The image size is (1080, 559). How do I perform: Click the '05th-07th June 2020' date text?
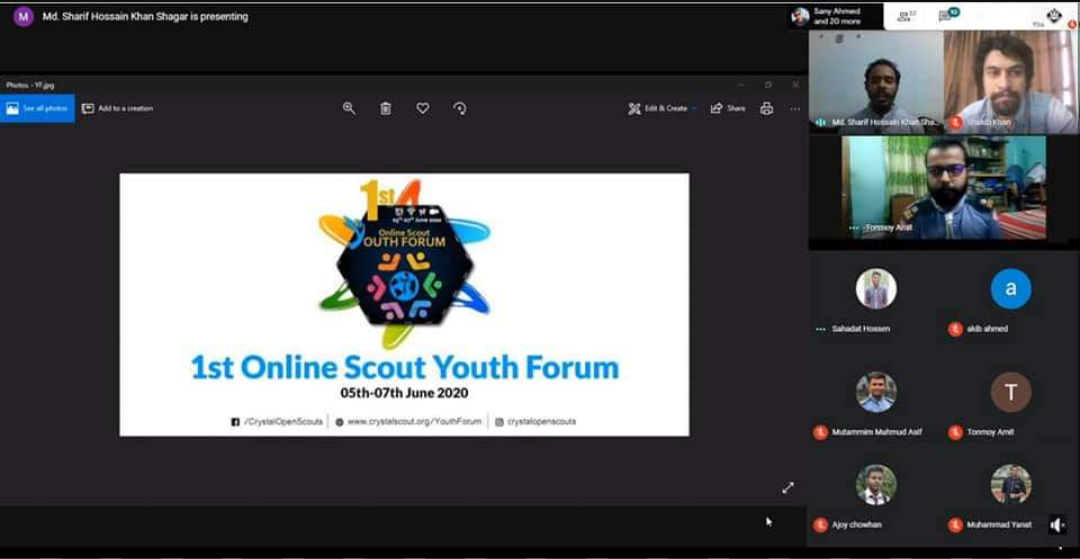[404, 394]
